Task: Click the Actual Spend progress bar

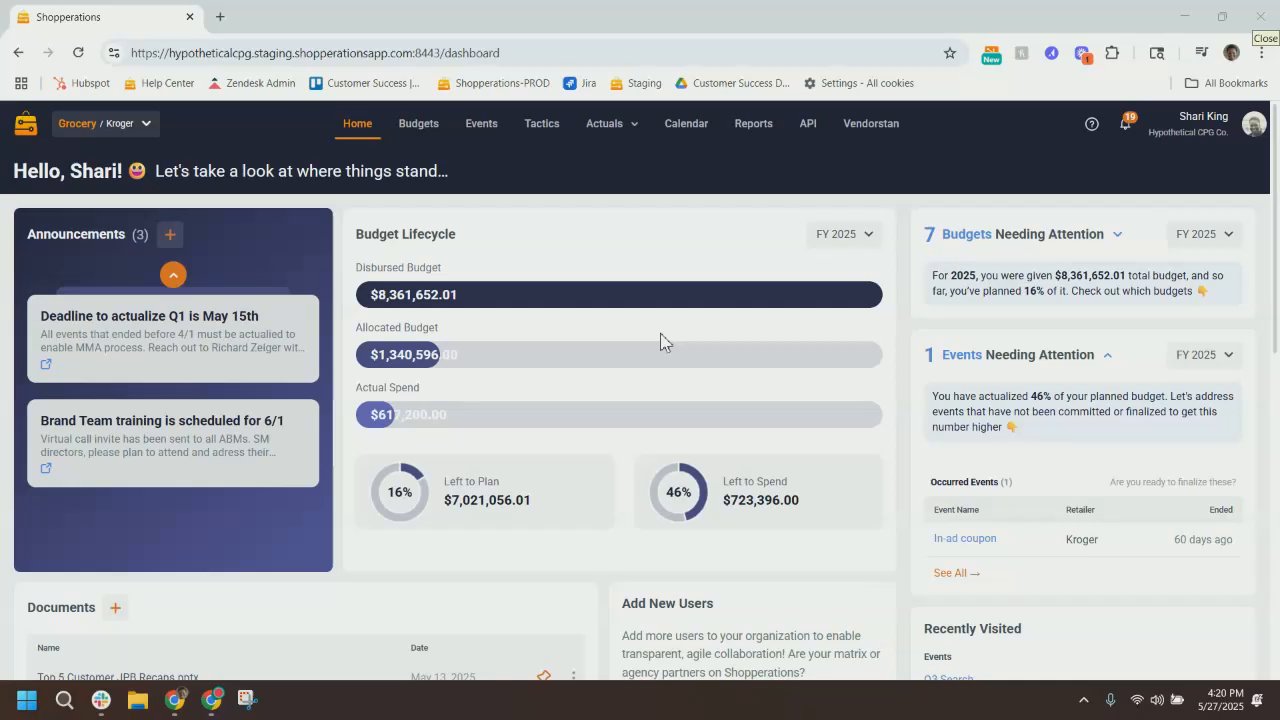Action: 619,415
